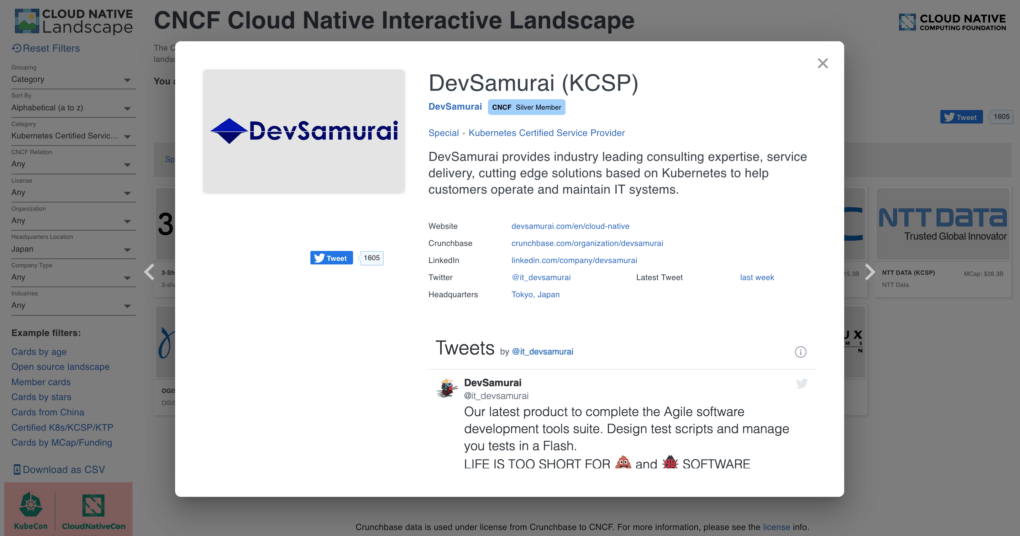Viewport: 1020px width, 536px height.
Task: Click the NTT DATA (KCSP) card
Action: click(943, 242)
